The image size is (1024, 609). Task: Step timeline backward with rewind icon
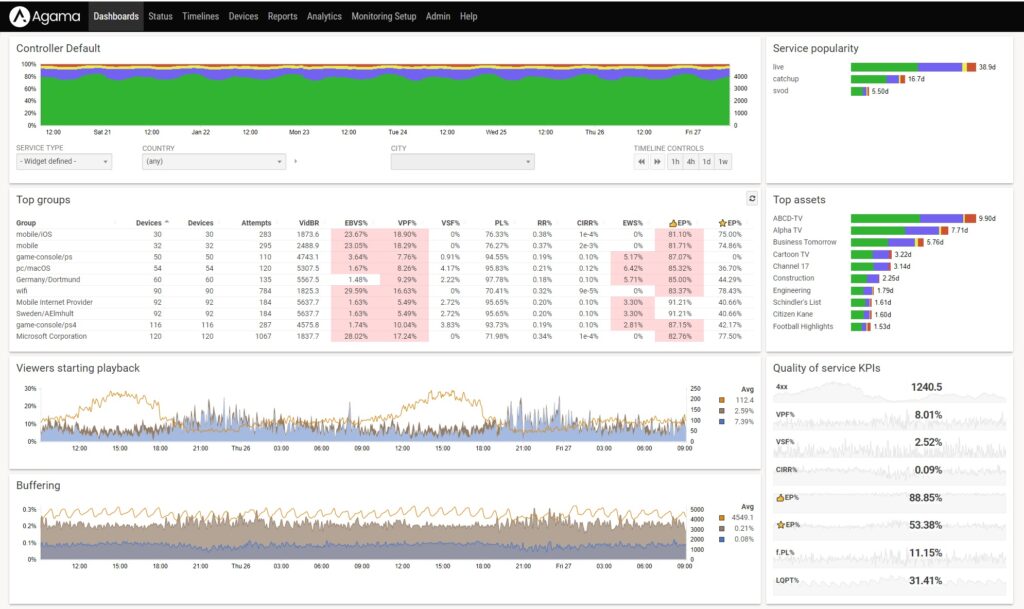(x=642, y=162)
